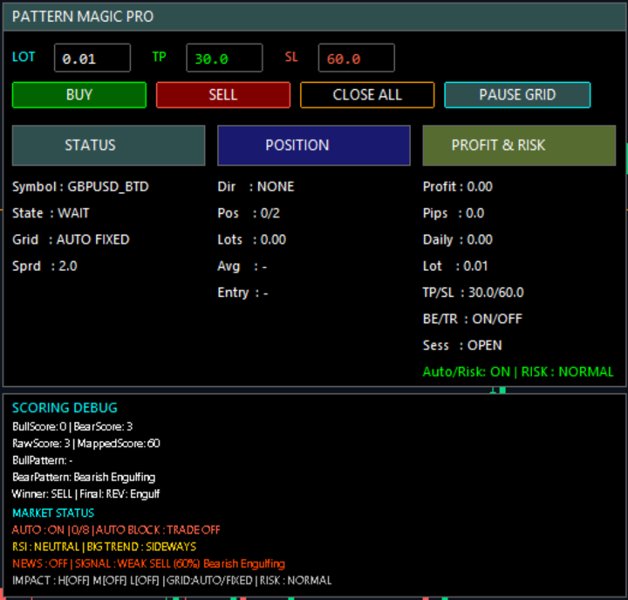The image size is (628, 600).
Task: Open the PROFIT & RISK panel header
Action: click(x=519, y=145)
